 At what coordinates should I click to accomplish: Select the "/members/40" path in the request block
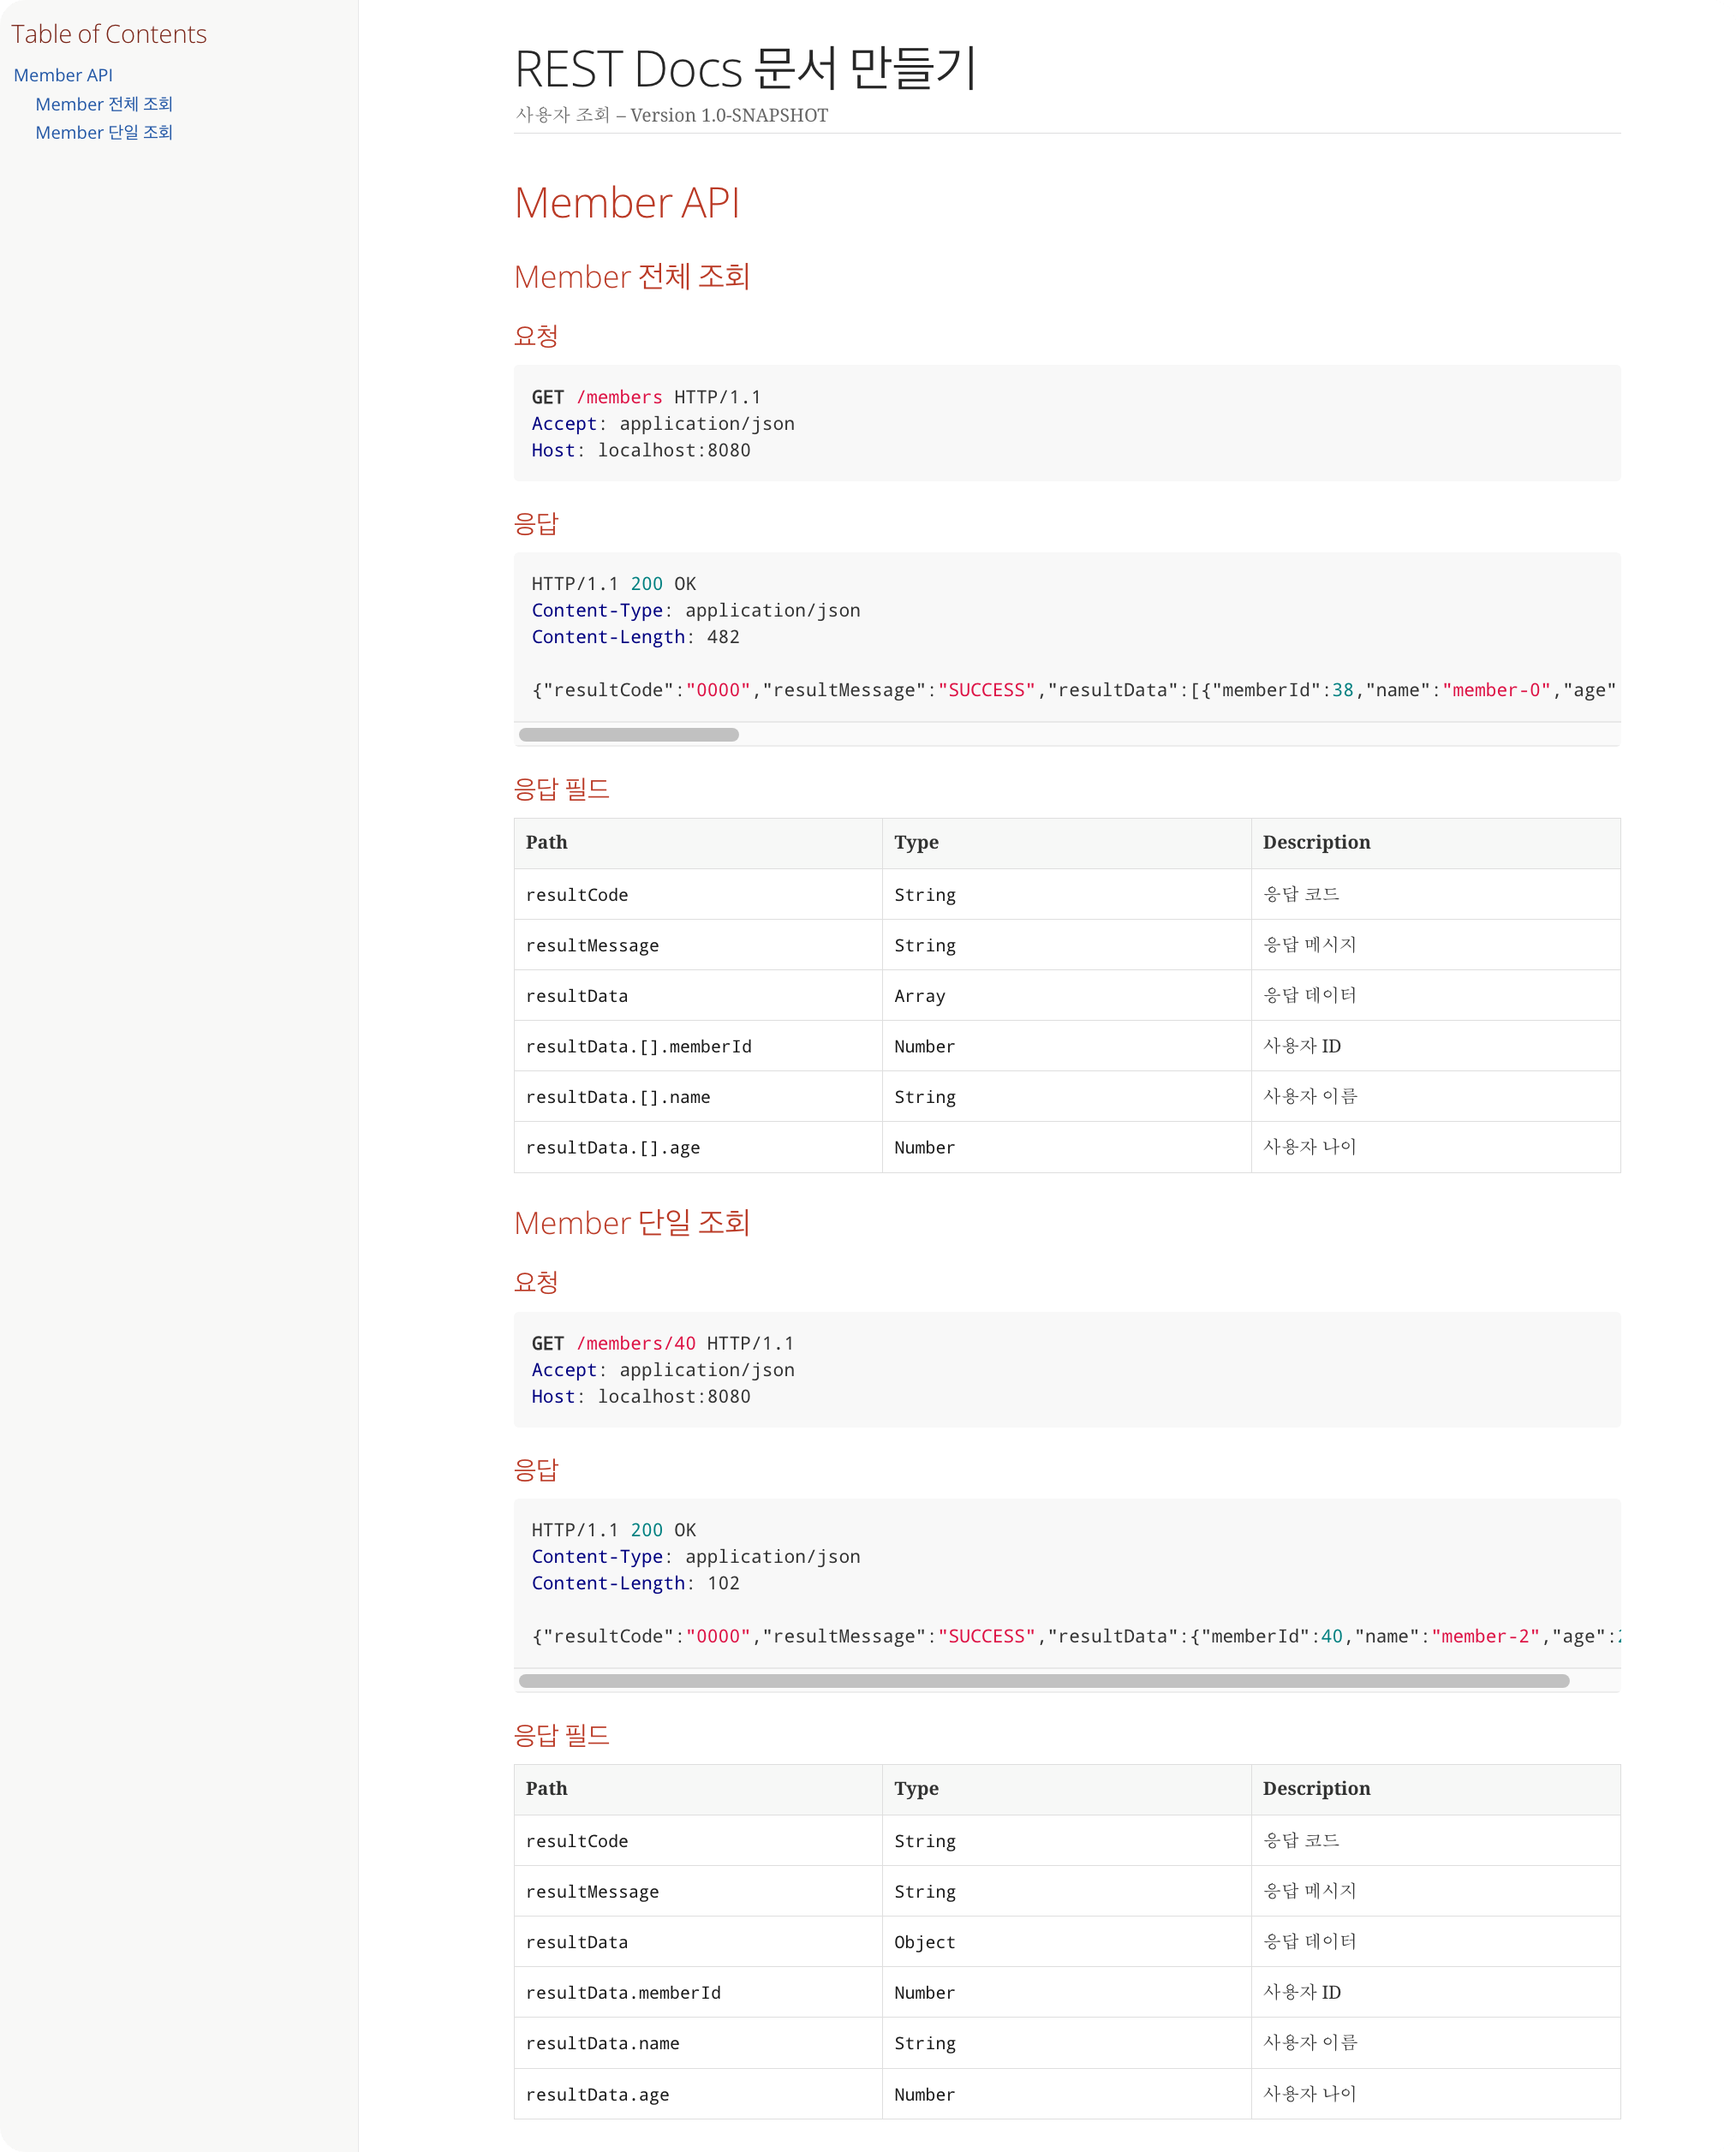(635, 1343)
